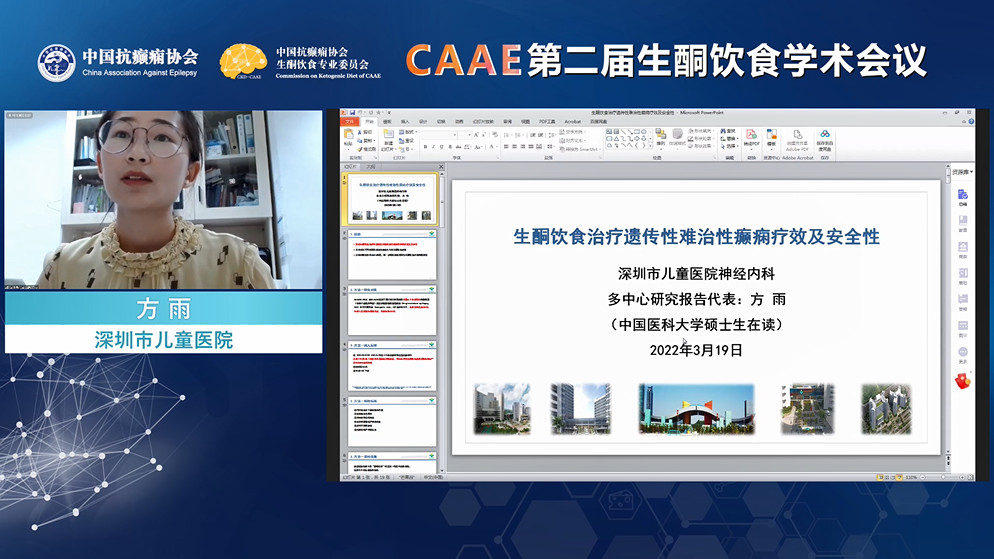Click the Clear Formatting icon
This screenshot has width=994, height=559.
pyautogui.click(x=495, y=134)
